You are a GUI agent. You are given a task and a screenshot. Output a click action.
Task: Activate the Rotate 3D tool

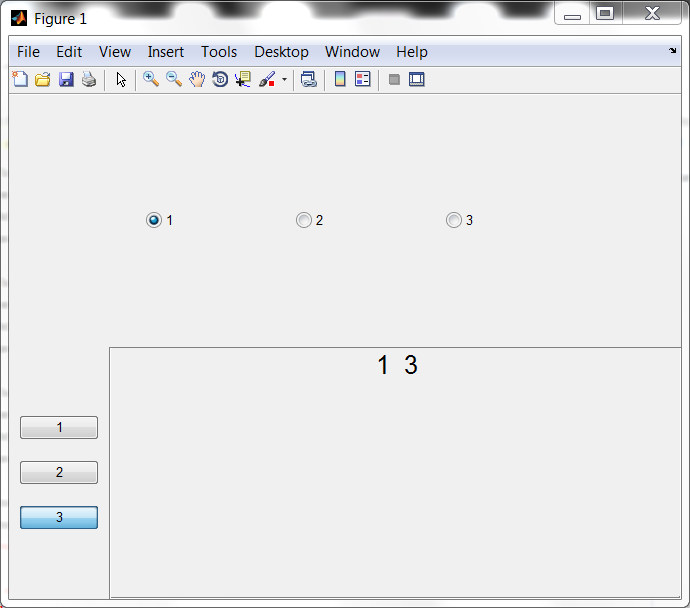coord(220,80)
